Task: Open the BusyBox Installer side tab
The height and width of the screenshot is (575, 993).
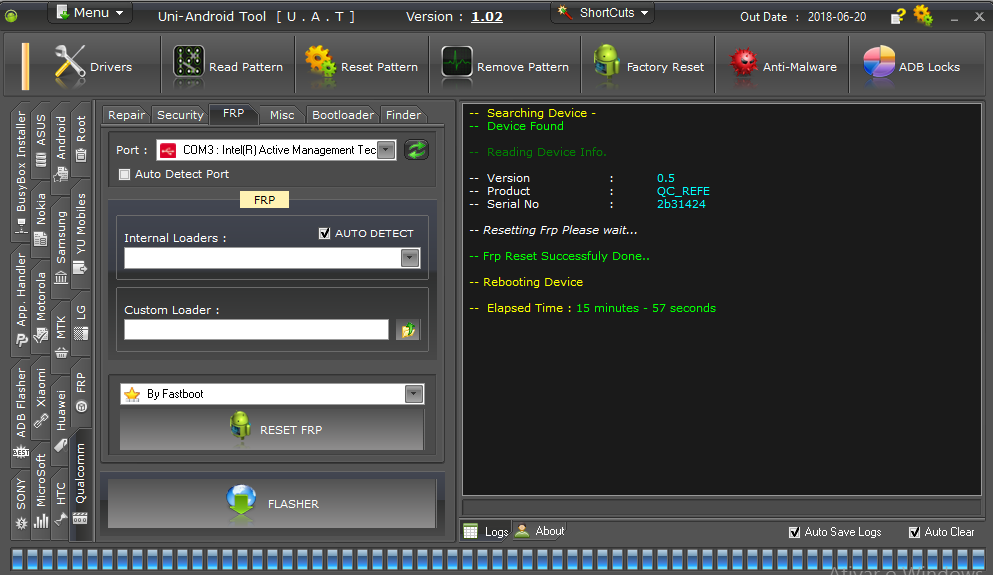Action: pyautogui.click(x=21, y=171)
